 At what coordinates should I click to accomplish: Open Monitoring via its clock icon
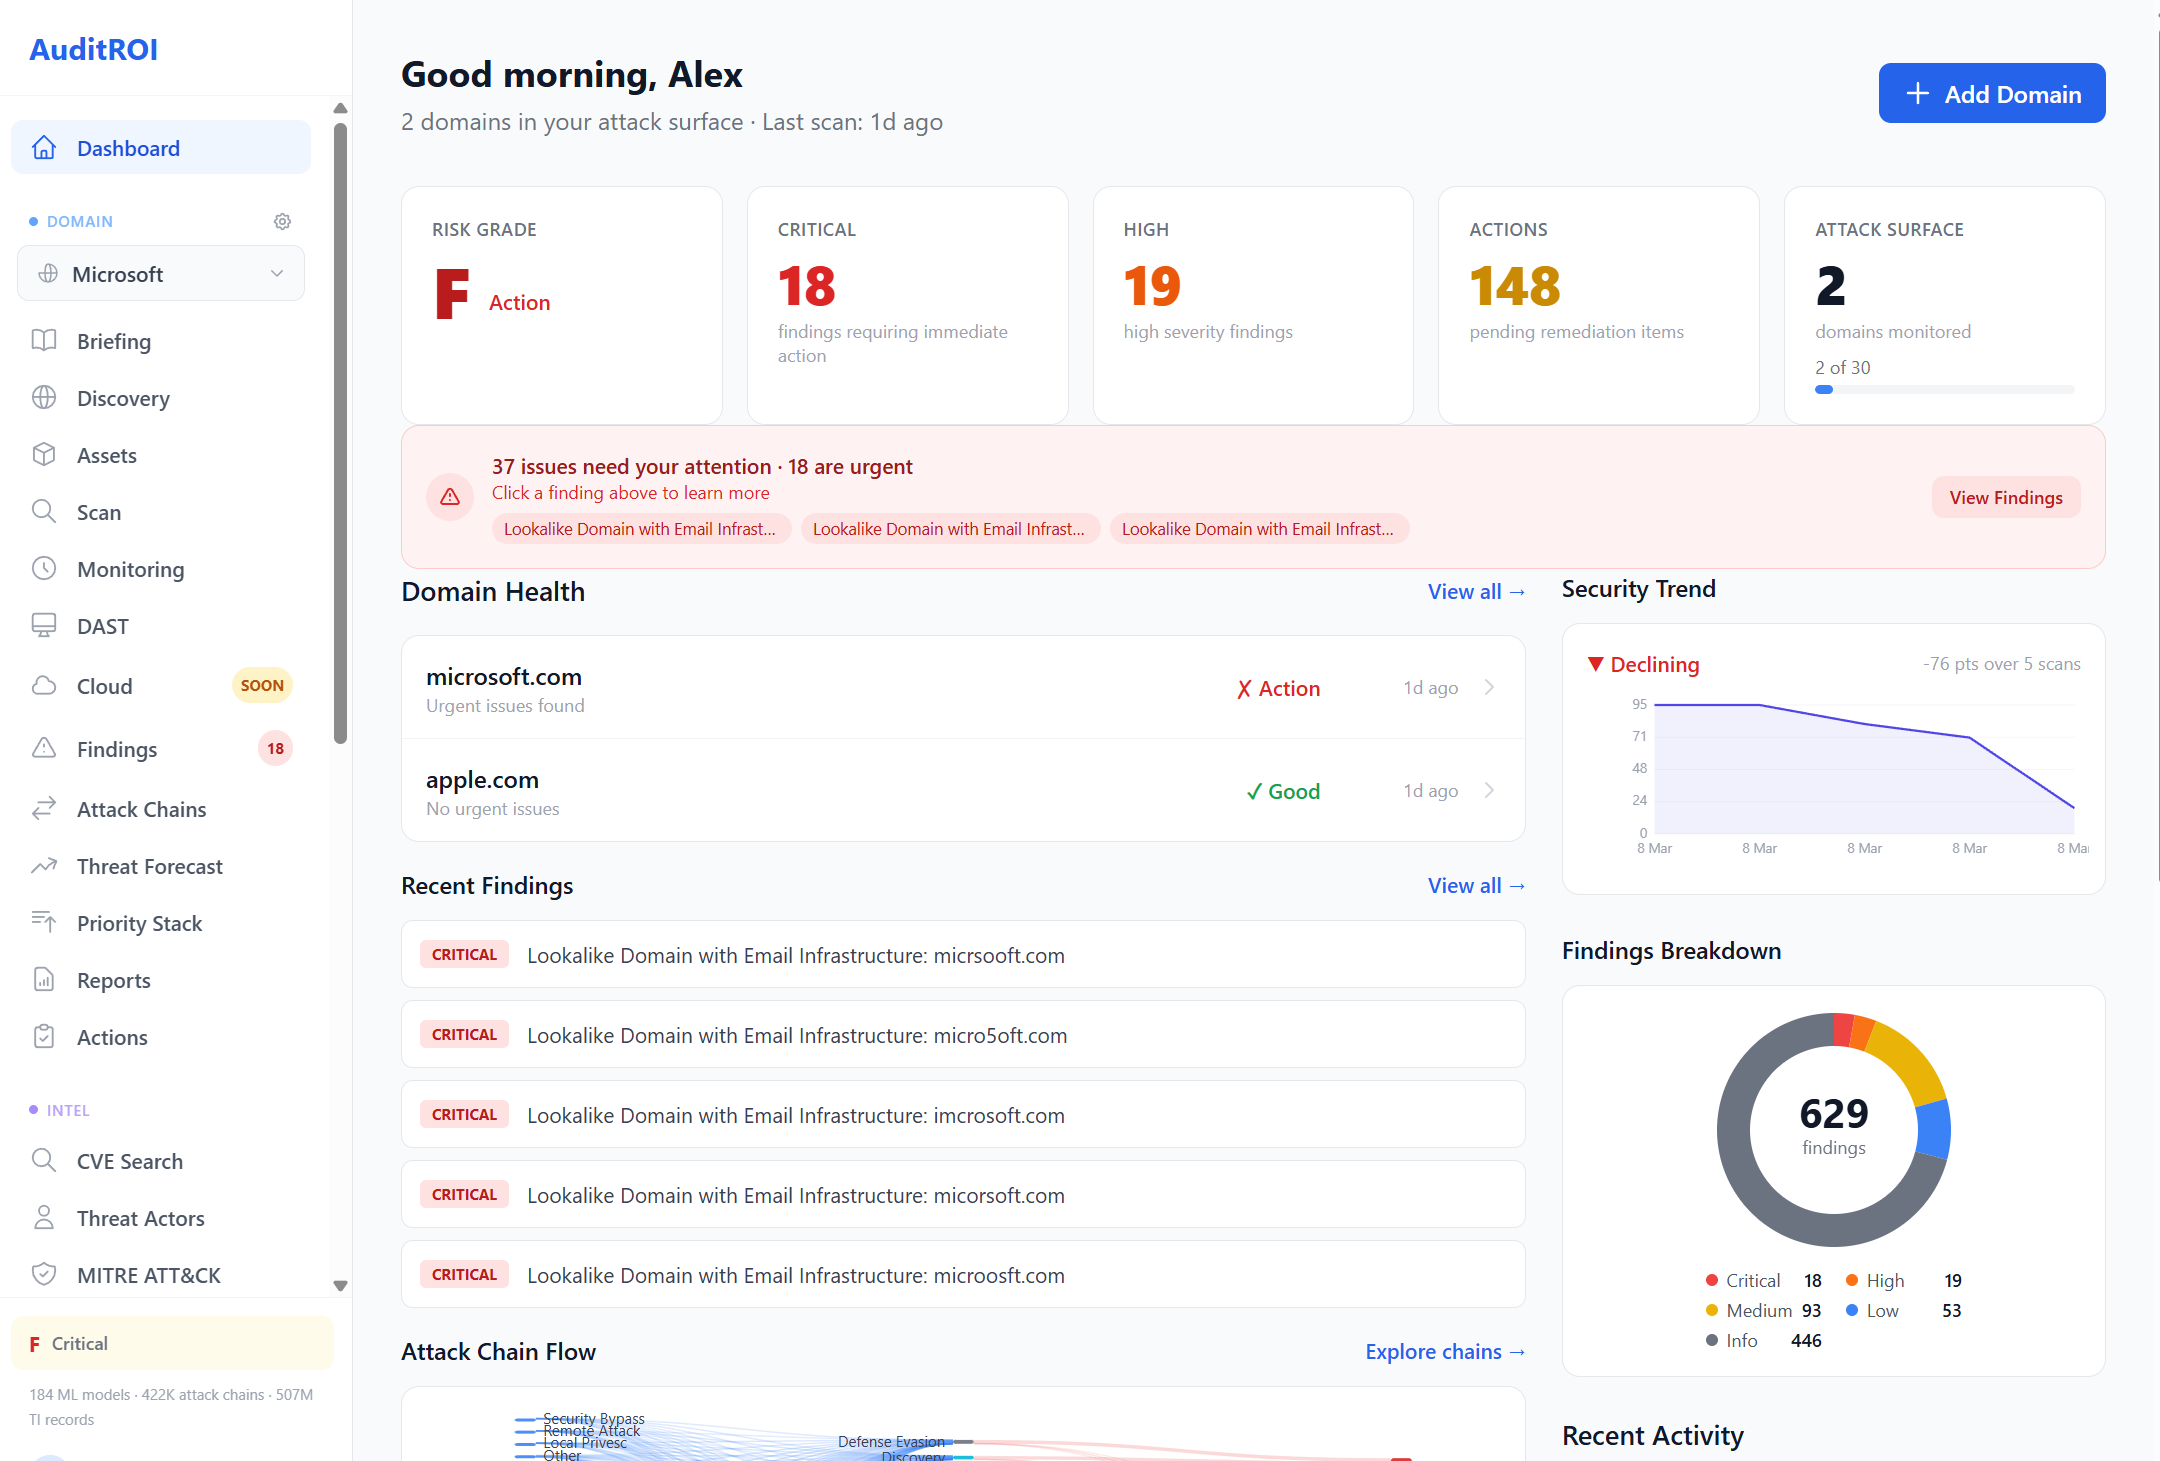tap(45, 569)
